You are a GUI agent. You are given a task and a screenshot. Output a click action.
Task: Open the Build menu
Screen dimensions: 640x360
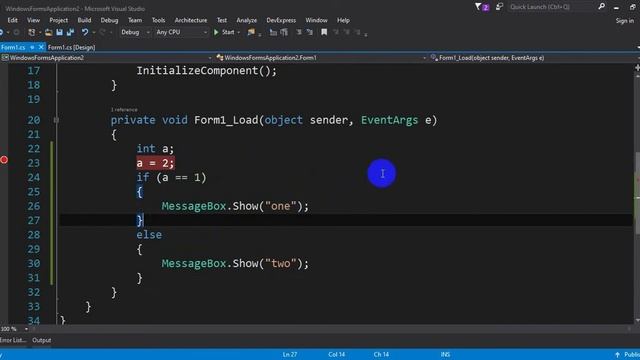(84, 20)
